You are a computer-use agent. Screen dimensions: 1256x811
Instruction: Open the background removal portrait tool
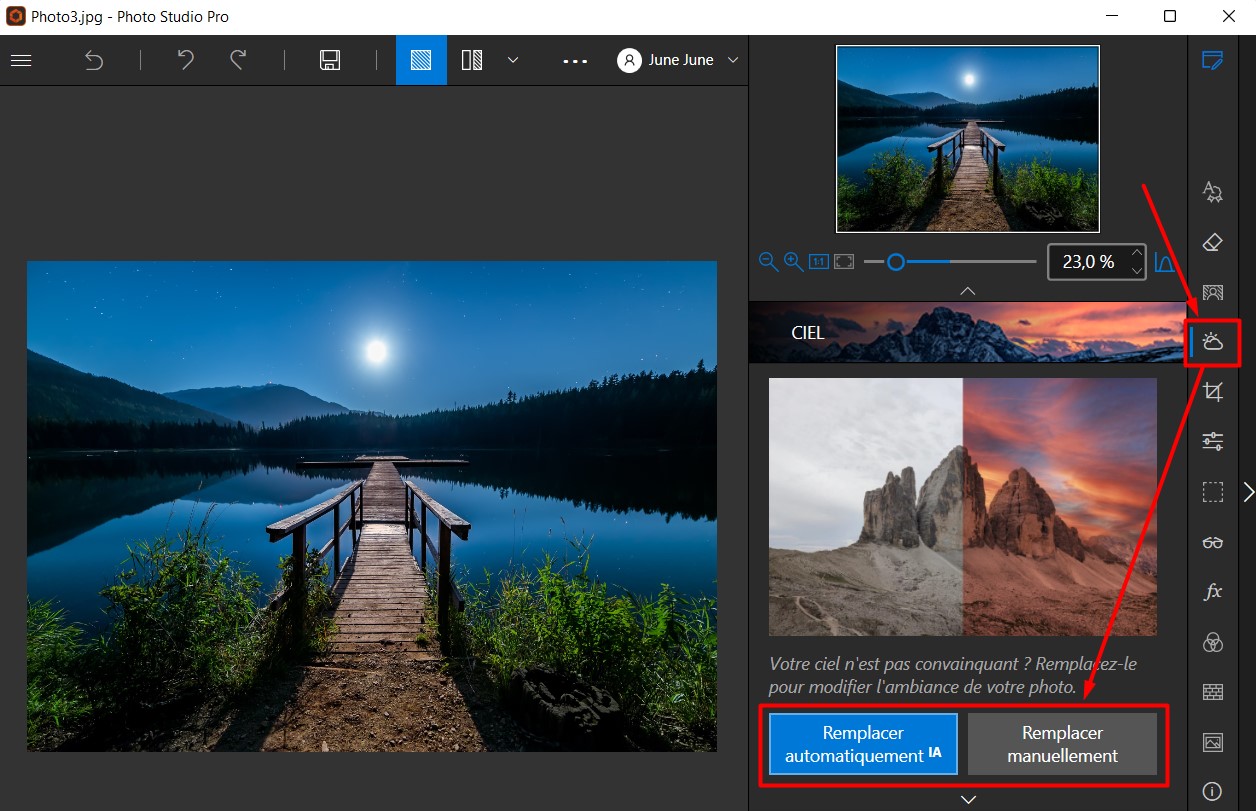pos(1212,292)
